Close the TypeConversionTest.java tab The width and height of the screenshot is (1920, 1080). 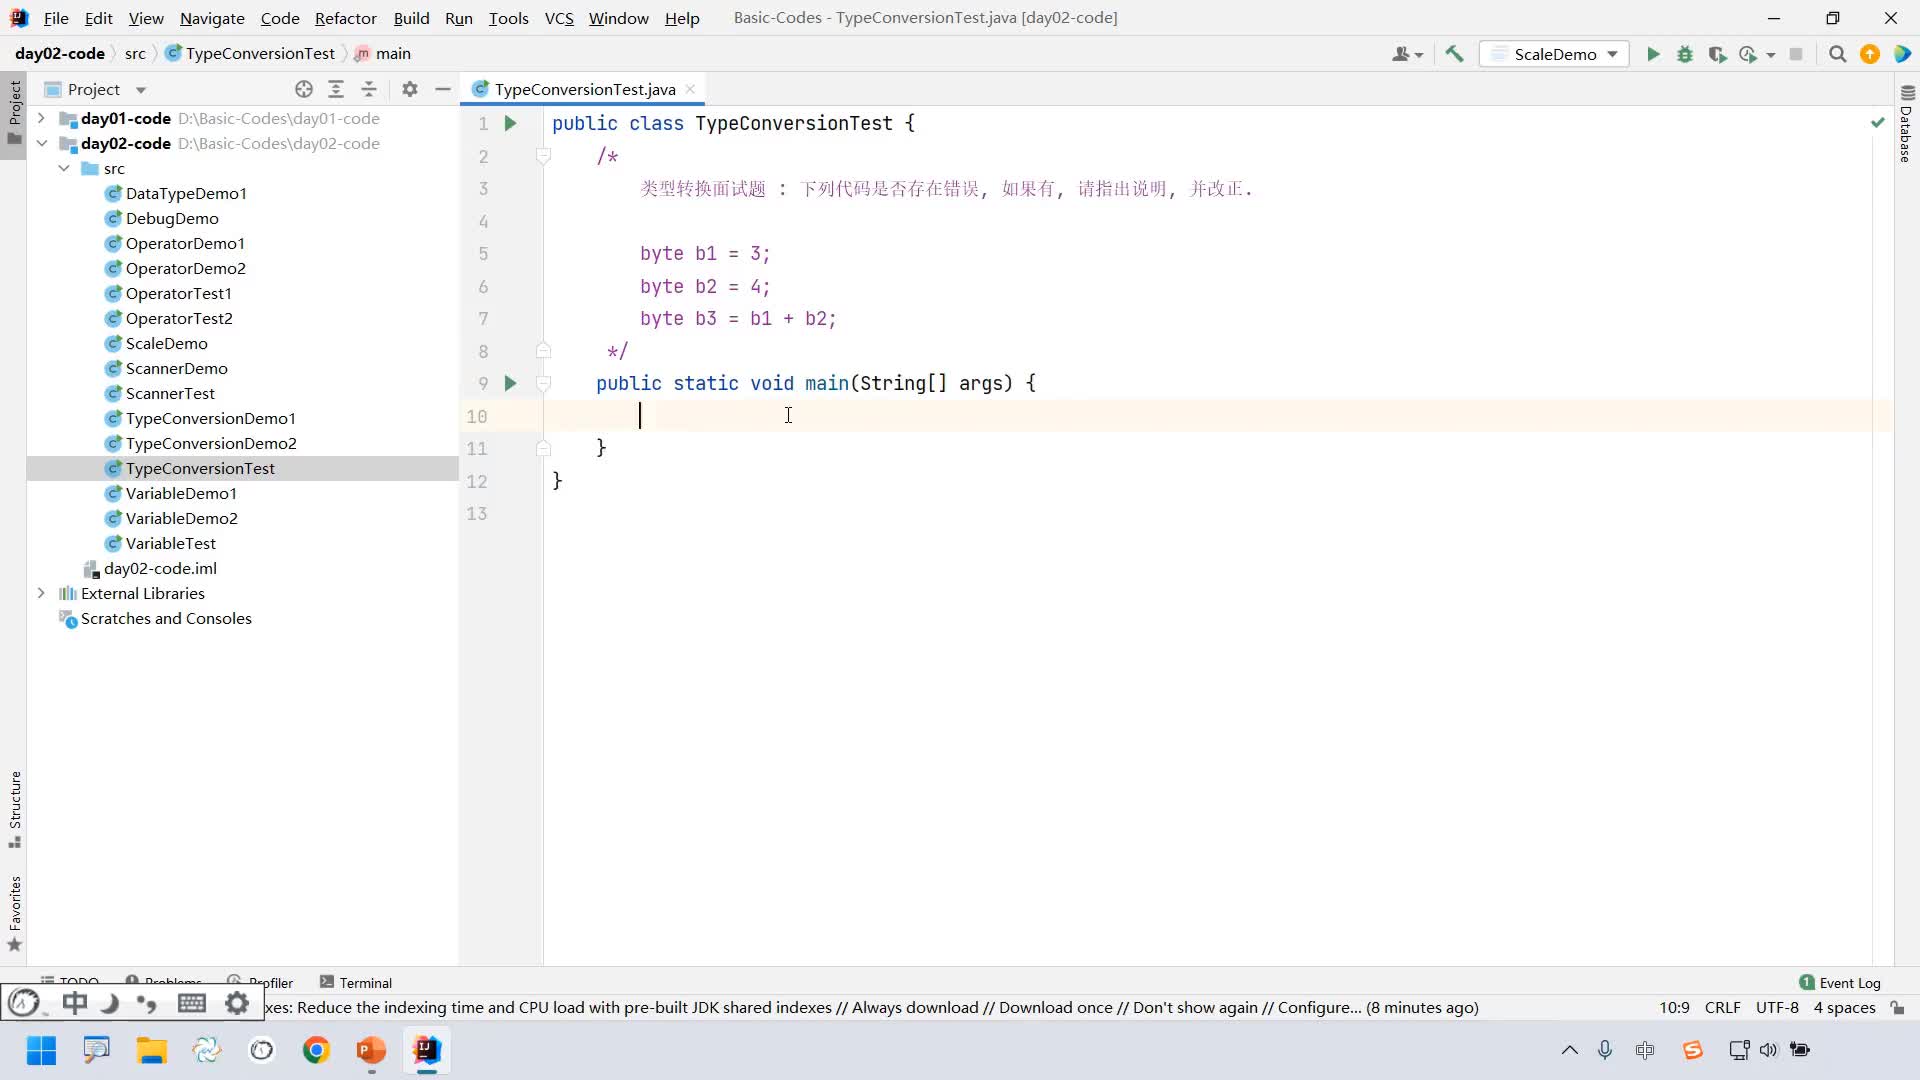click(690, 89)
